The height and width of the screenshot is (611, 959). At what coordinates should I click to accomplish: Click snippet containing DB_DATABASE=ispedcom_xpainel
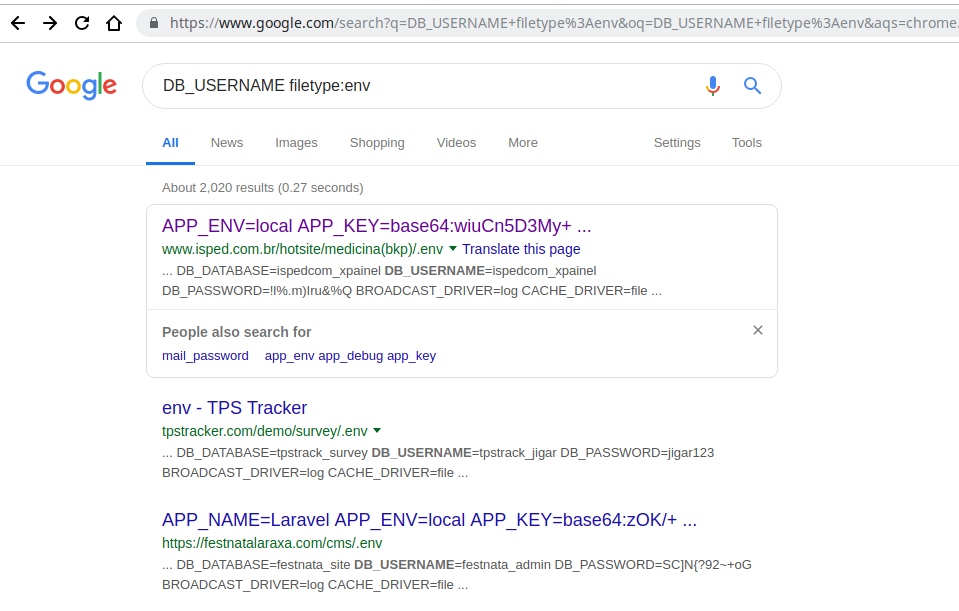click(412, 280)
